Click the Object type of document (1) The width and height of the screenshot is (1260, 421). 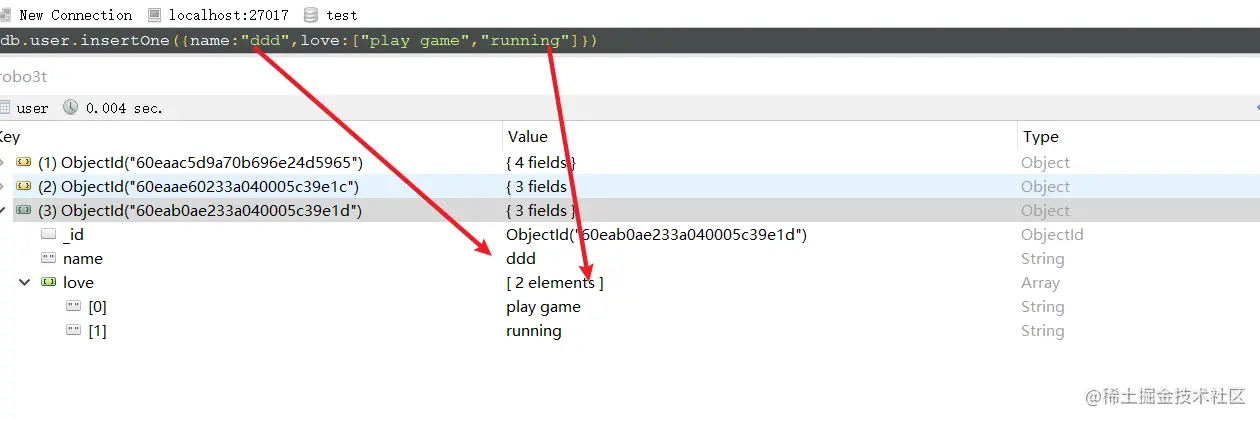click(1045, 162)
